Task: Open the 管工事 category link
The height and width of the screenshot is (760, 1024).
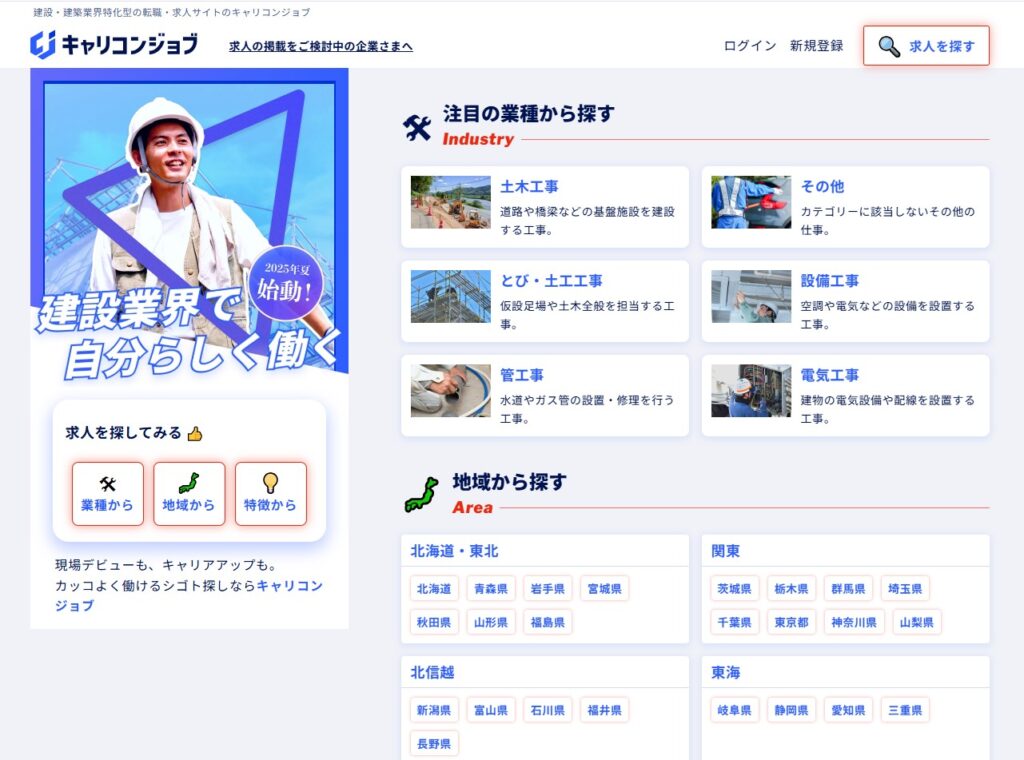Action: [524, 375]
